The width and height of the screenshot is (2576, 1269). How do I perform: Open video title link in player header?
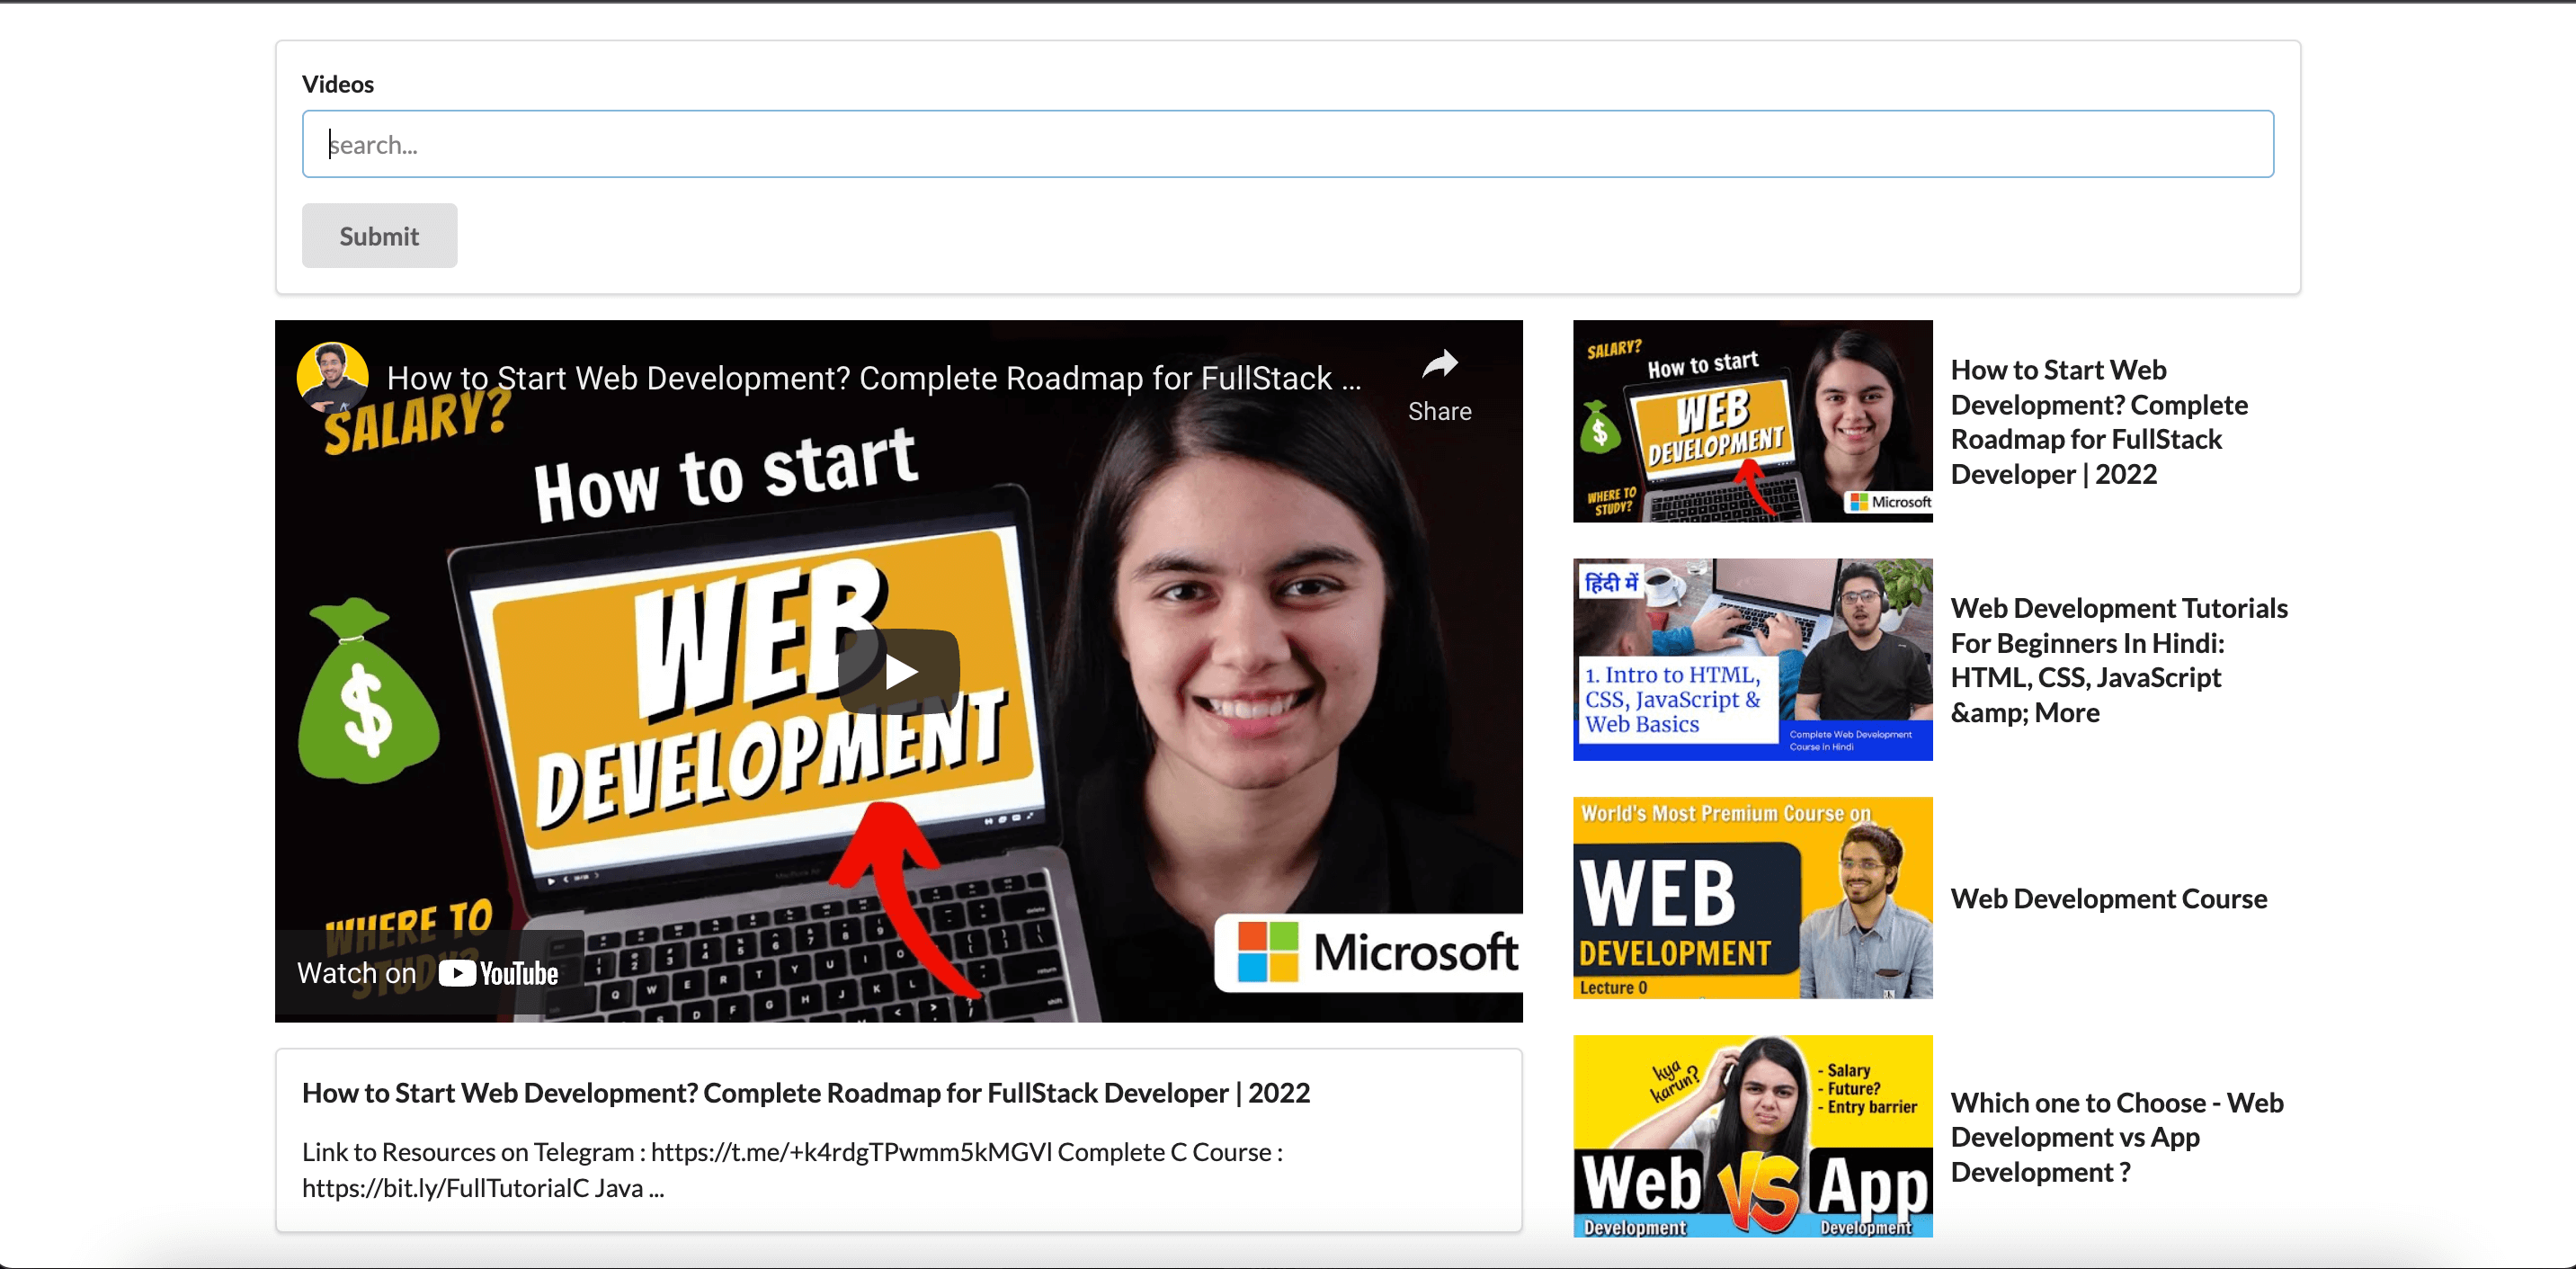click(873, 378)
